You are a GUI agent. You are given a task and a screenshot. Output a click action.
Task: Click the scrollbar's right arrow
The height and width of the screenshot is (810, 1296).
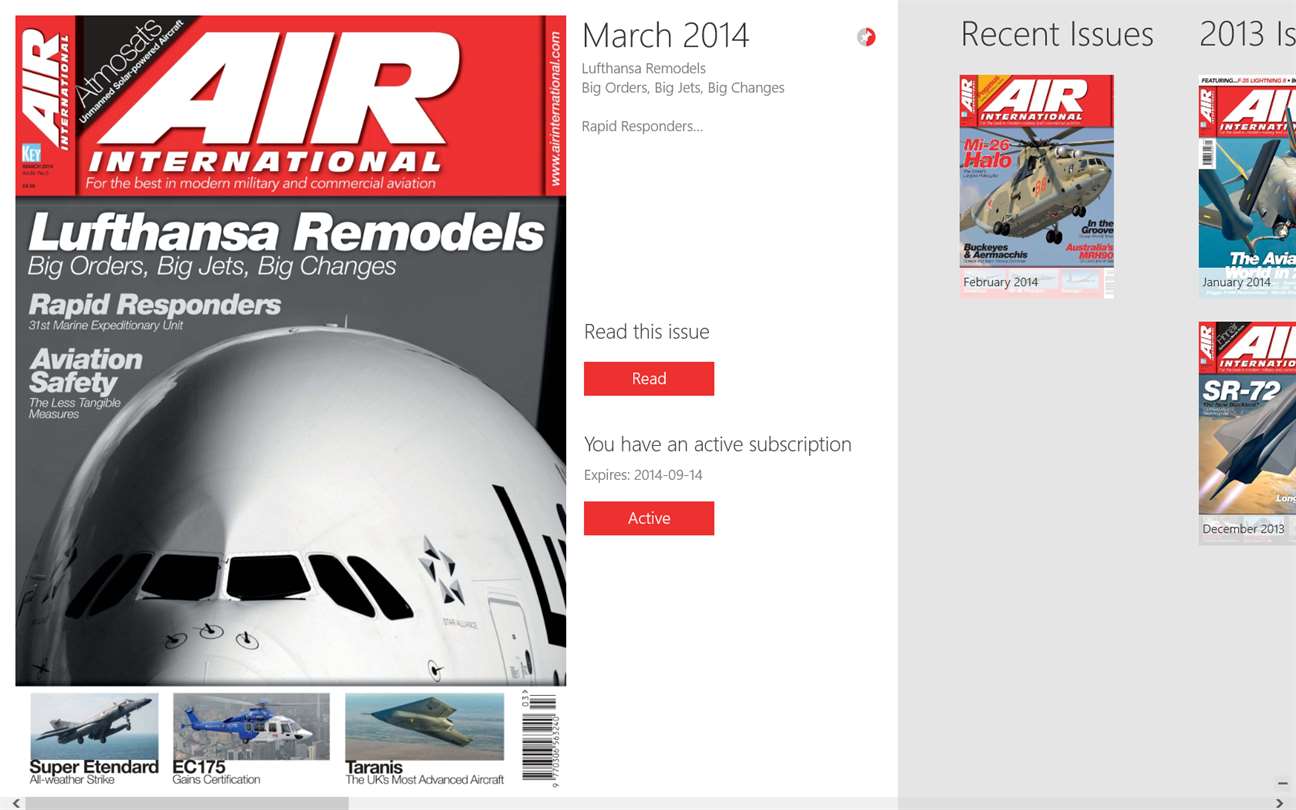[x=1280, y=803]
